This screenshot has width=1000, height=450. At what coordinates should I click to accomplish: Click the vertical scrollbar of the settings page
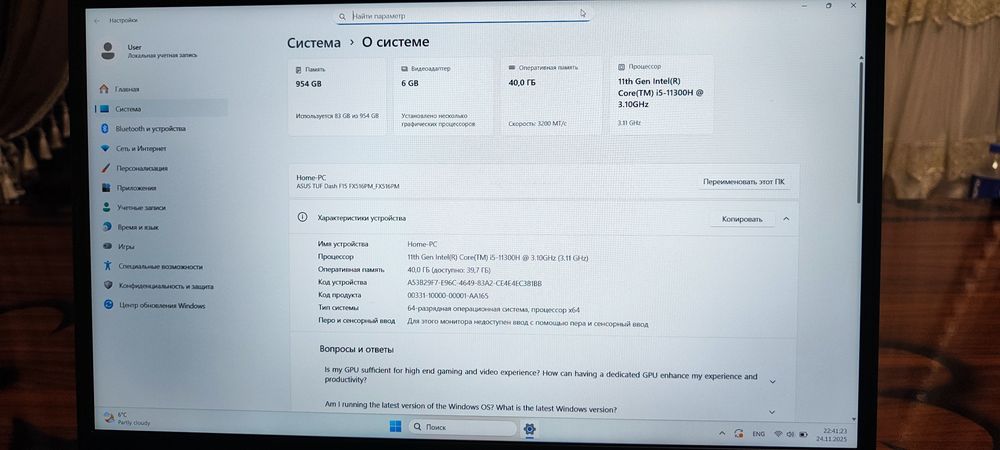[860, 134]
